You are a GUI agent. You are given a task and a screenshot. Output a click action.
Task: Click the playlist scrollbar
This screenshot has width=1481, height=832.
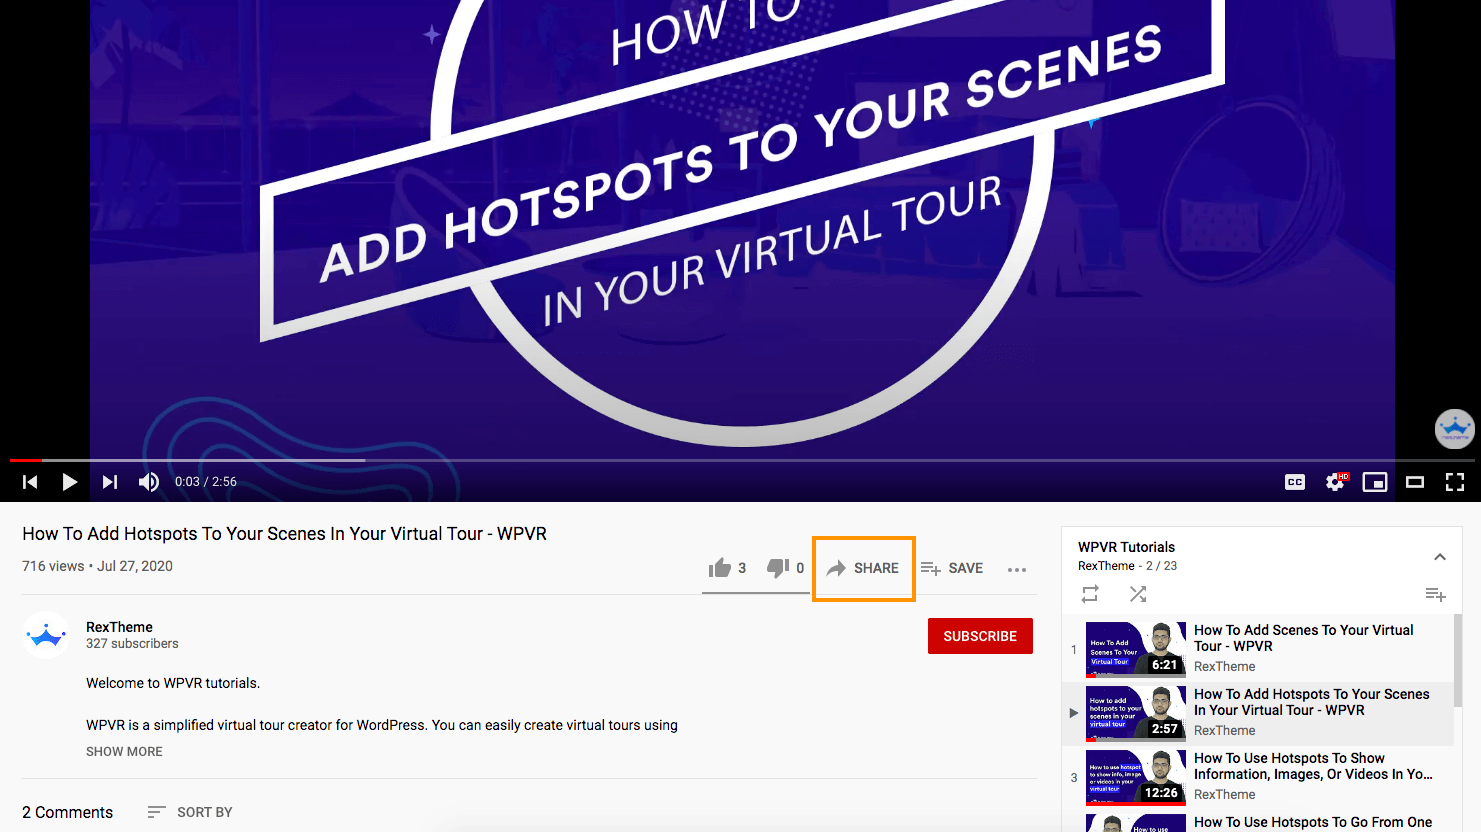[1458, 660]
